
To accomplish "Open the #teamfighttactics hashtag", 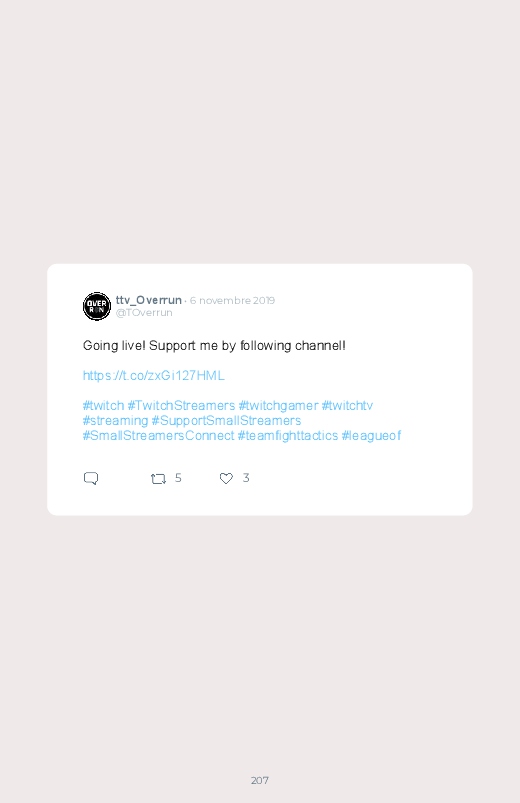I will click(x=288, y=436).
